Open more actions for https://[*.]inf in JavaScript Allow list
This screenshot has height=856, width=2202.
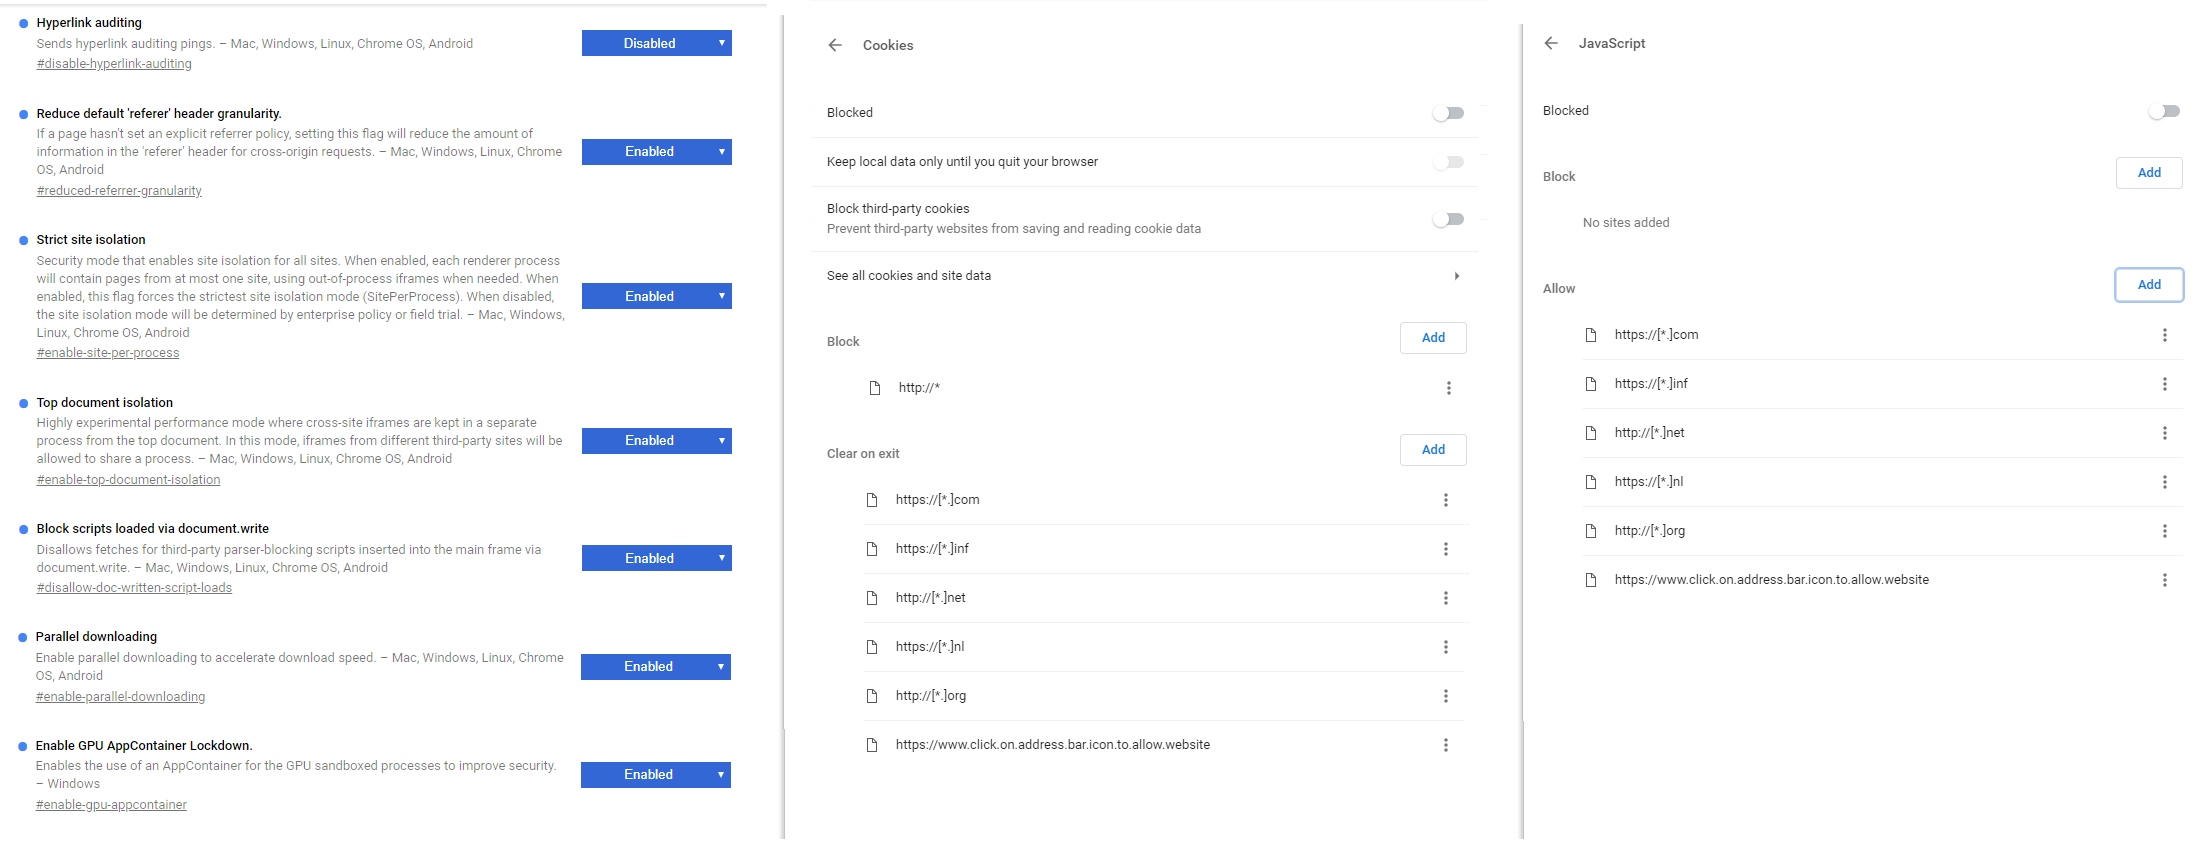click(x=2164, y=384)
